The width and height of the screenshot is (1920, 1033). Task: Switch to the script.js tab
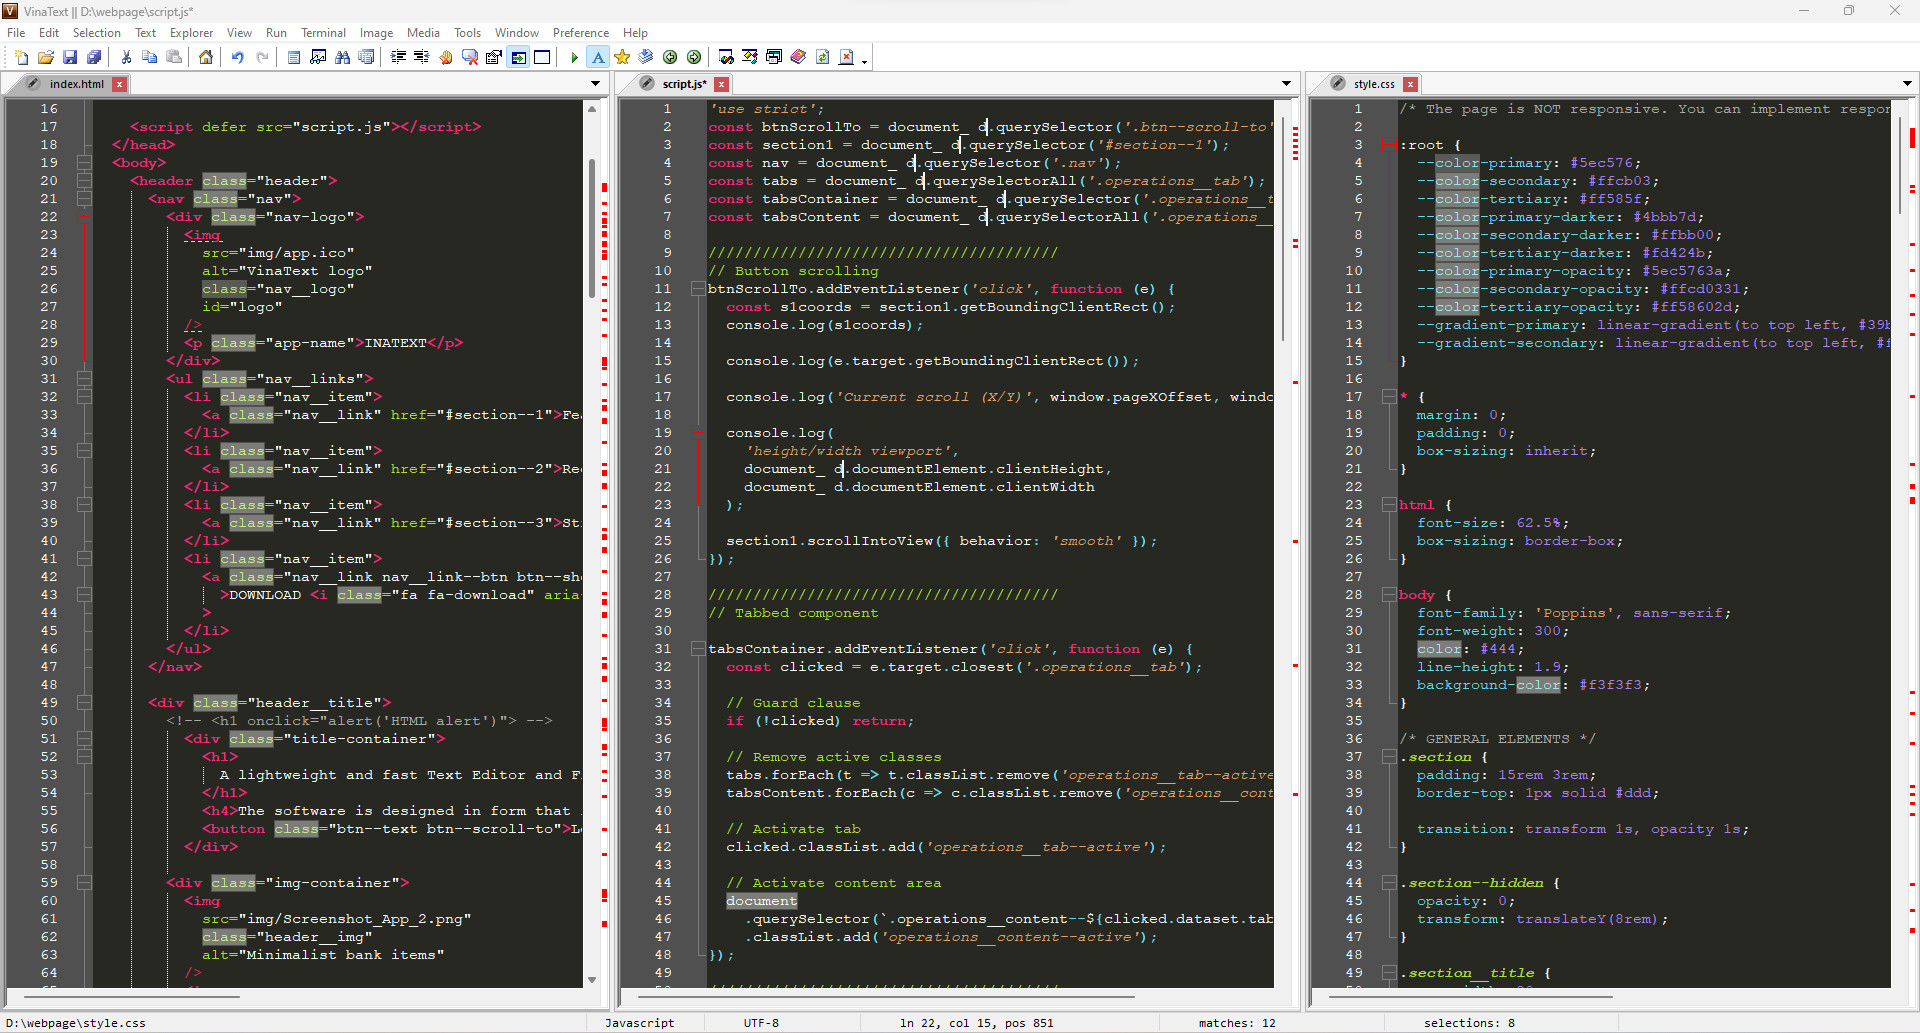(x=684, y=84)
